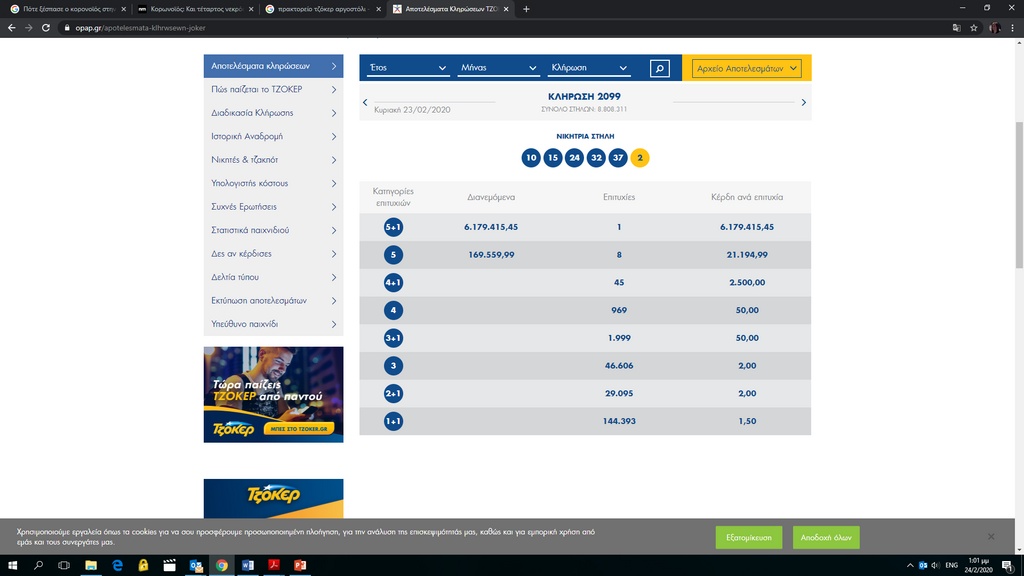This screenshot has width=1024, height=576.
Task: Reload the page in browser toolbar
Action: (46, 28)
